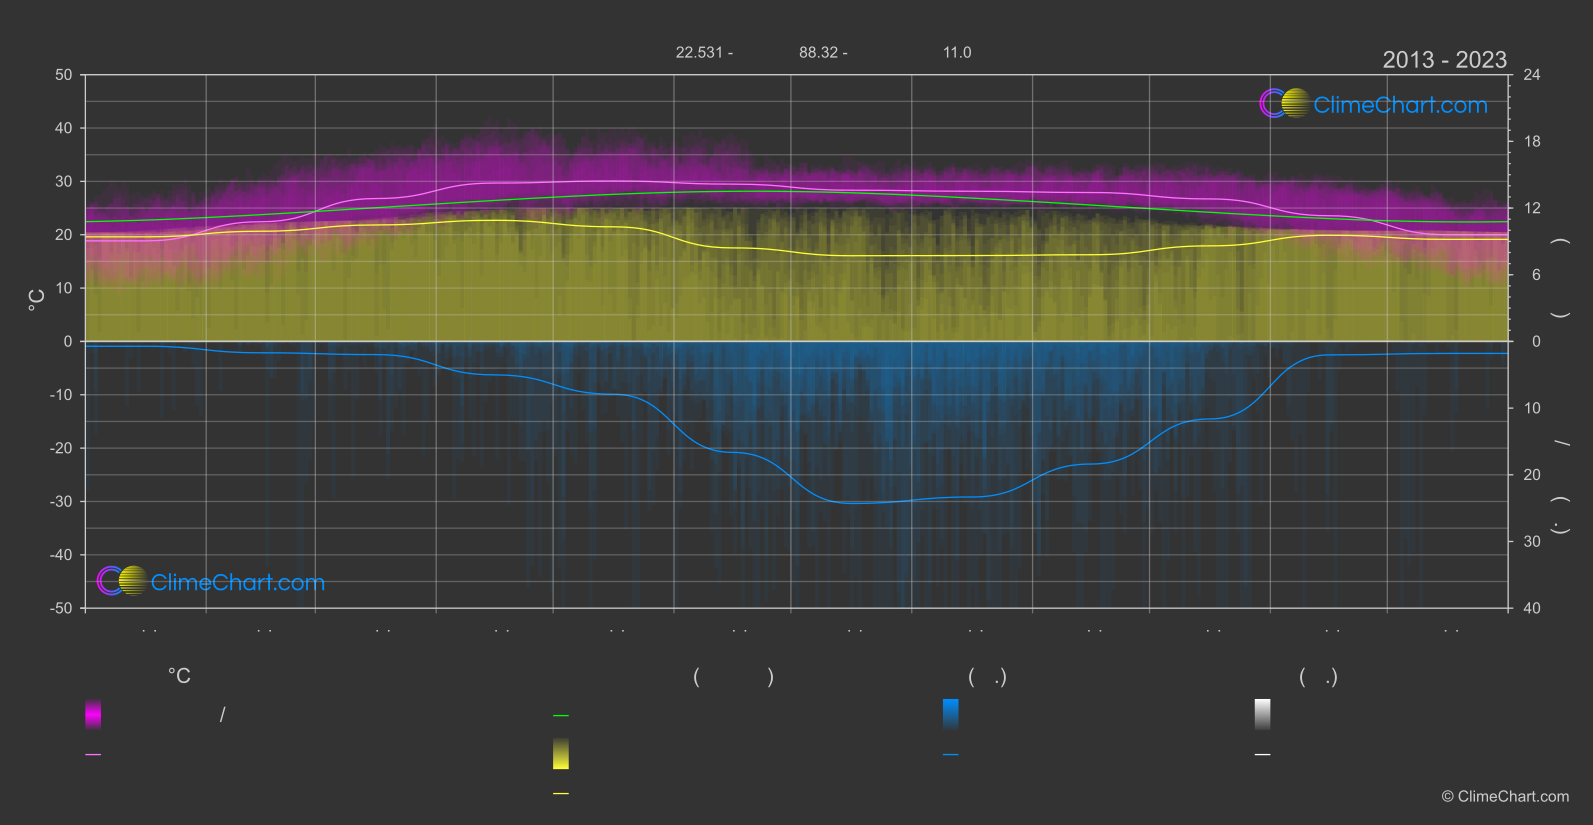Click the white gradient legend swatch

point(1263,714)
